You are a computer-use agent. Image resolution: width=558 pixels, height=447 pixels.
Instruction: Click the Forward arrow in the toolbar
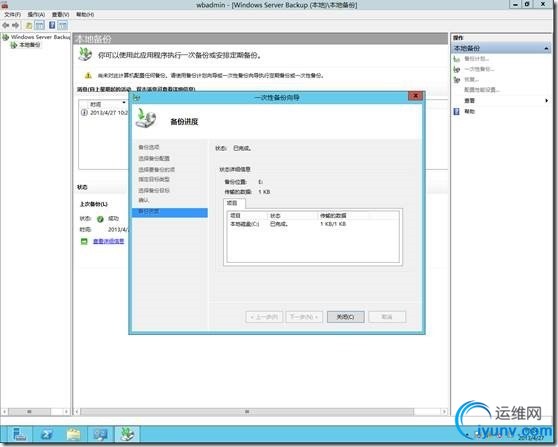[15, 25]
